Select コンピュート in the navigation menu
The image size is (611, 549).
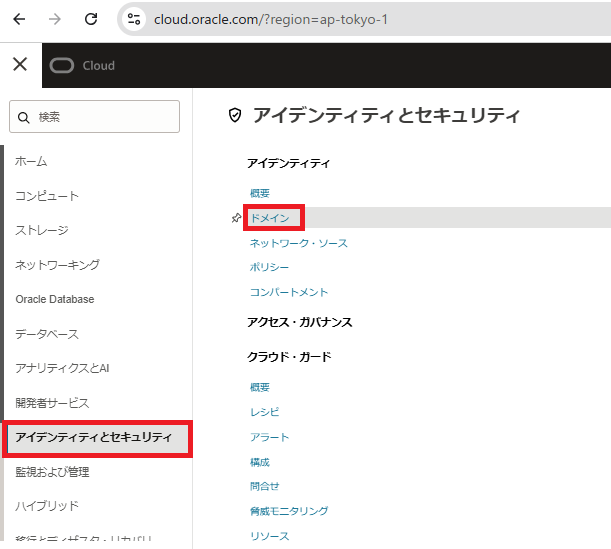(x=47, y=196)
